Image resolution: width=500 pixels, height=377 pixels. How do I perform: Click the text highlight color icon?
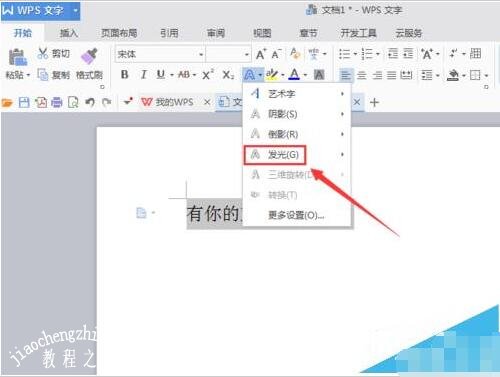pyautogui.click(x=272, y=75)
